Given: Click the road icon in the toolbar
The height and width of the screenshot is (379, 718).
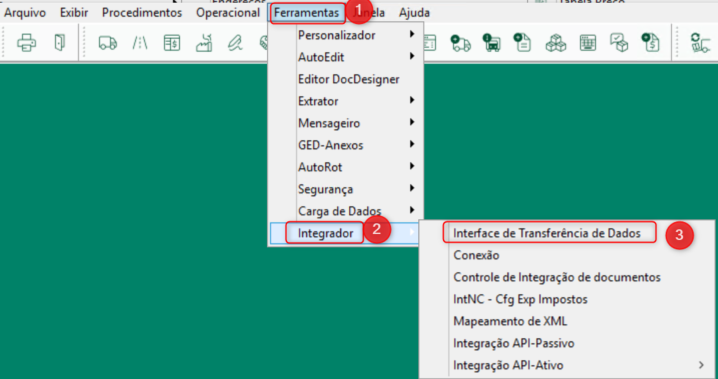Looking at the screenshot, I should [x=140, y=43].
